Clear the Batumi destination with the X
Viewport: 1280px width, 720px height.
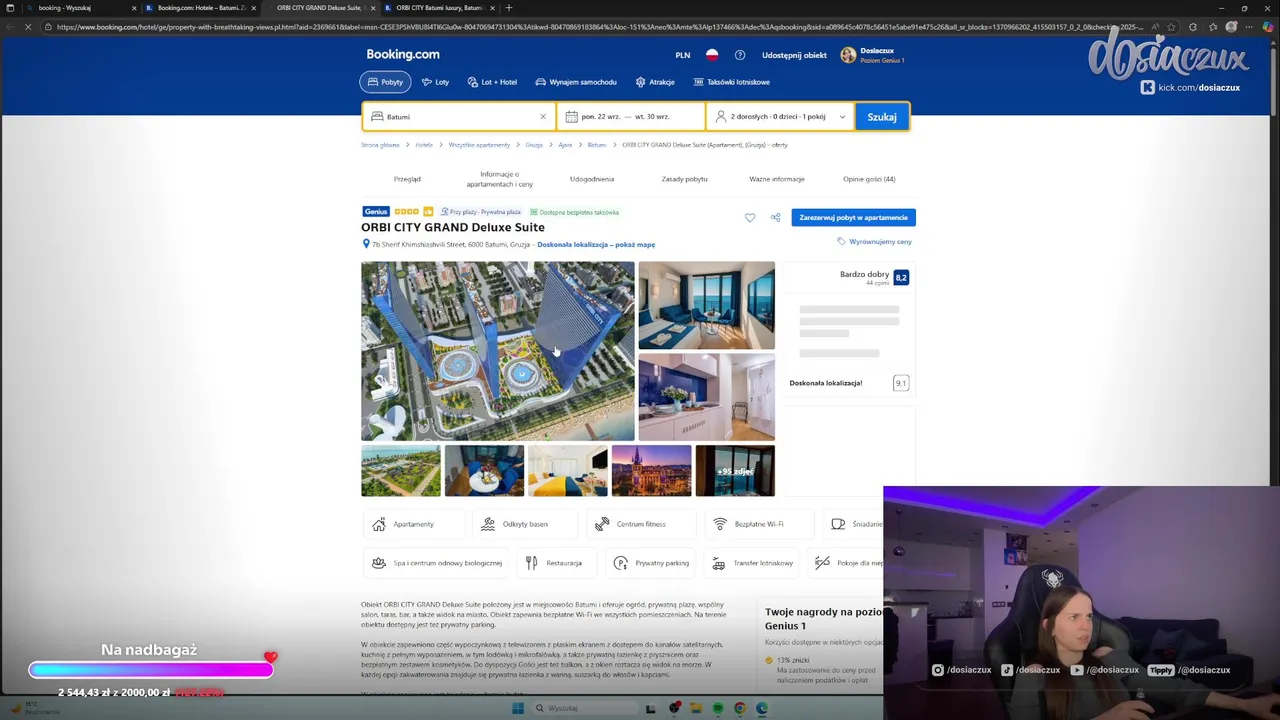pos(543,116)
